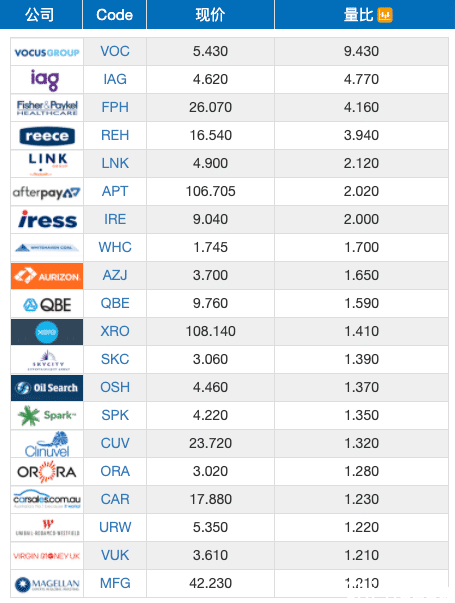Follow the WHC code link

click(x=115, y=247)
